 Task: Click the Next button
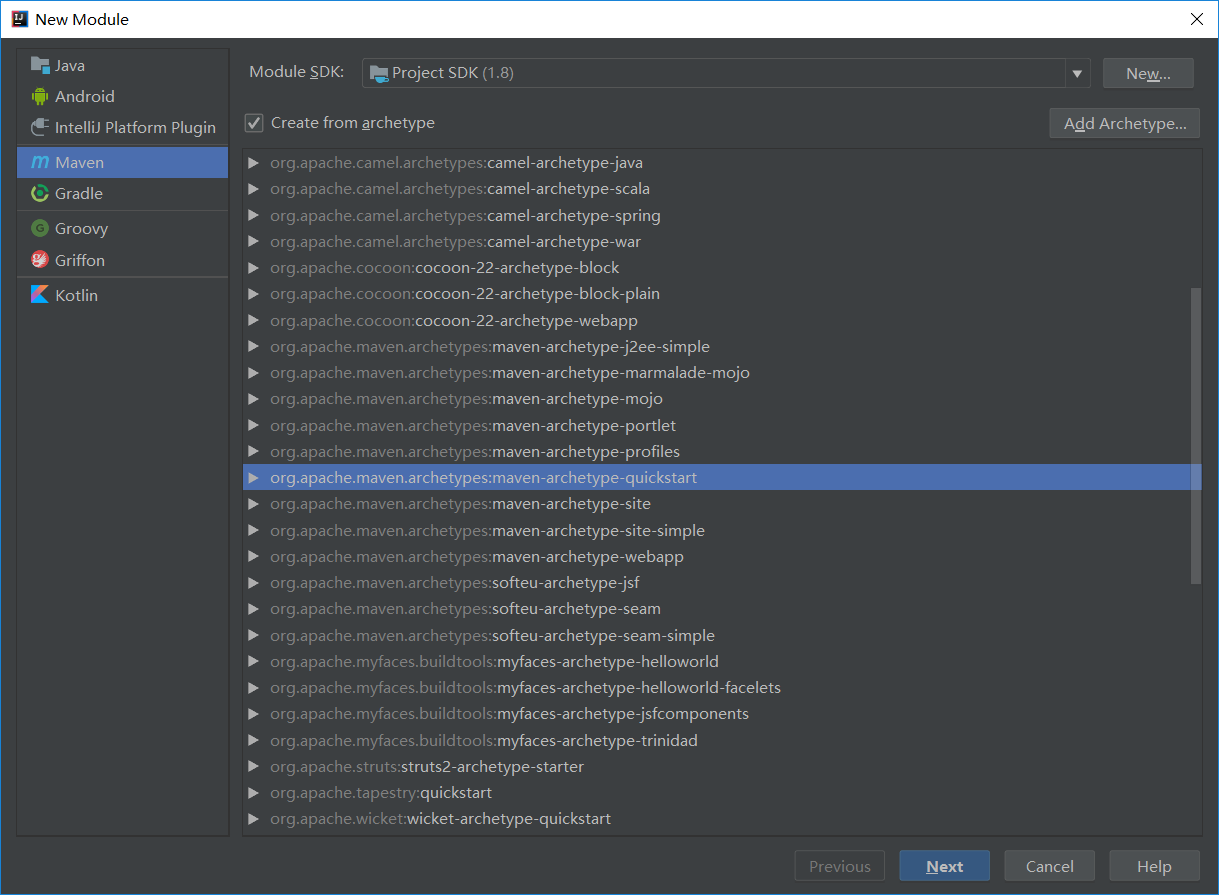point(945,866)
